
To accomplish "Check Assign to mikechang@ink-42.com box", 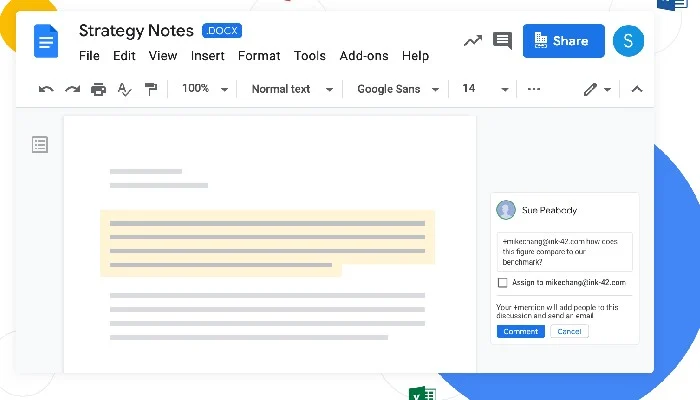I will click(x=502, y=283).
